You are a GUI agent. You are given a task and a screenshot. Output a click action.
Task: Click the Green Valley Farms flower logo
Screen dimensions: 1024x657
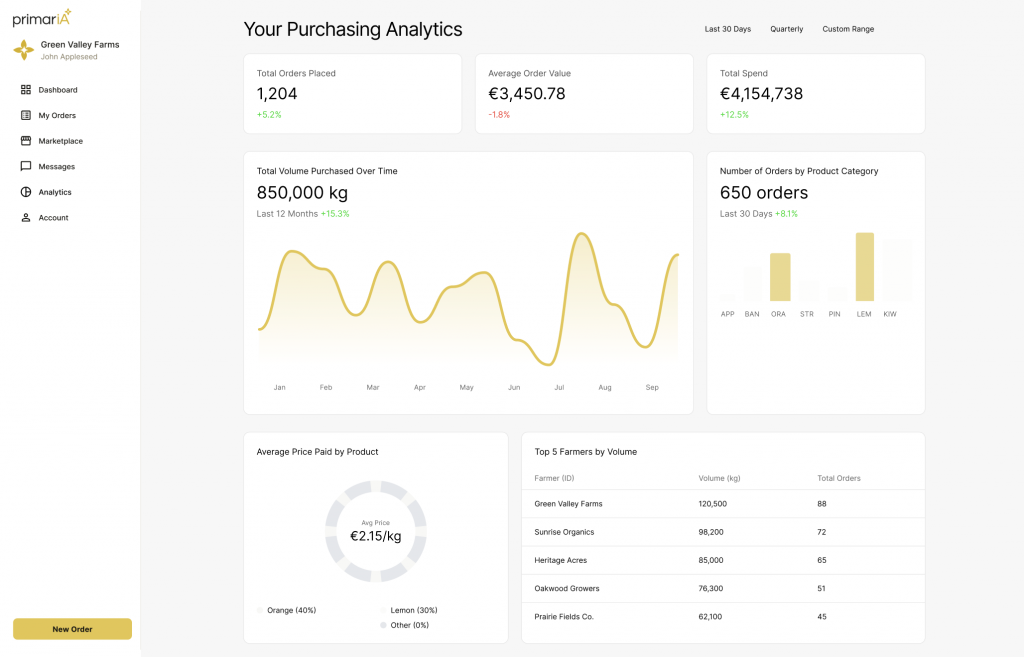(23, 50)
